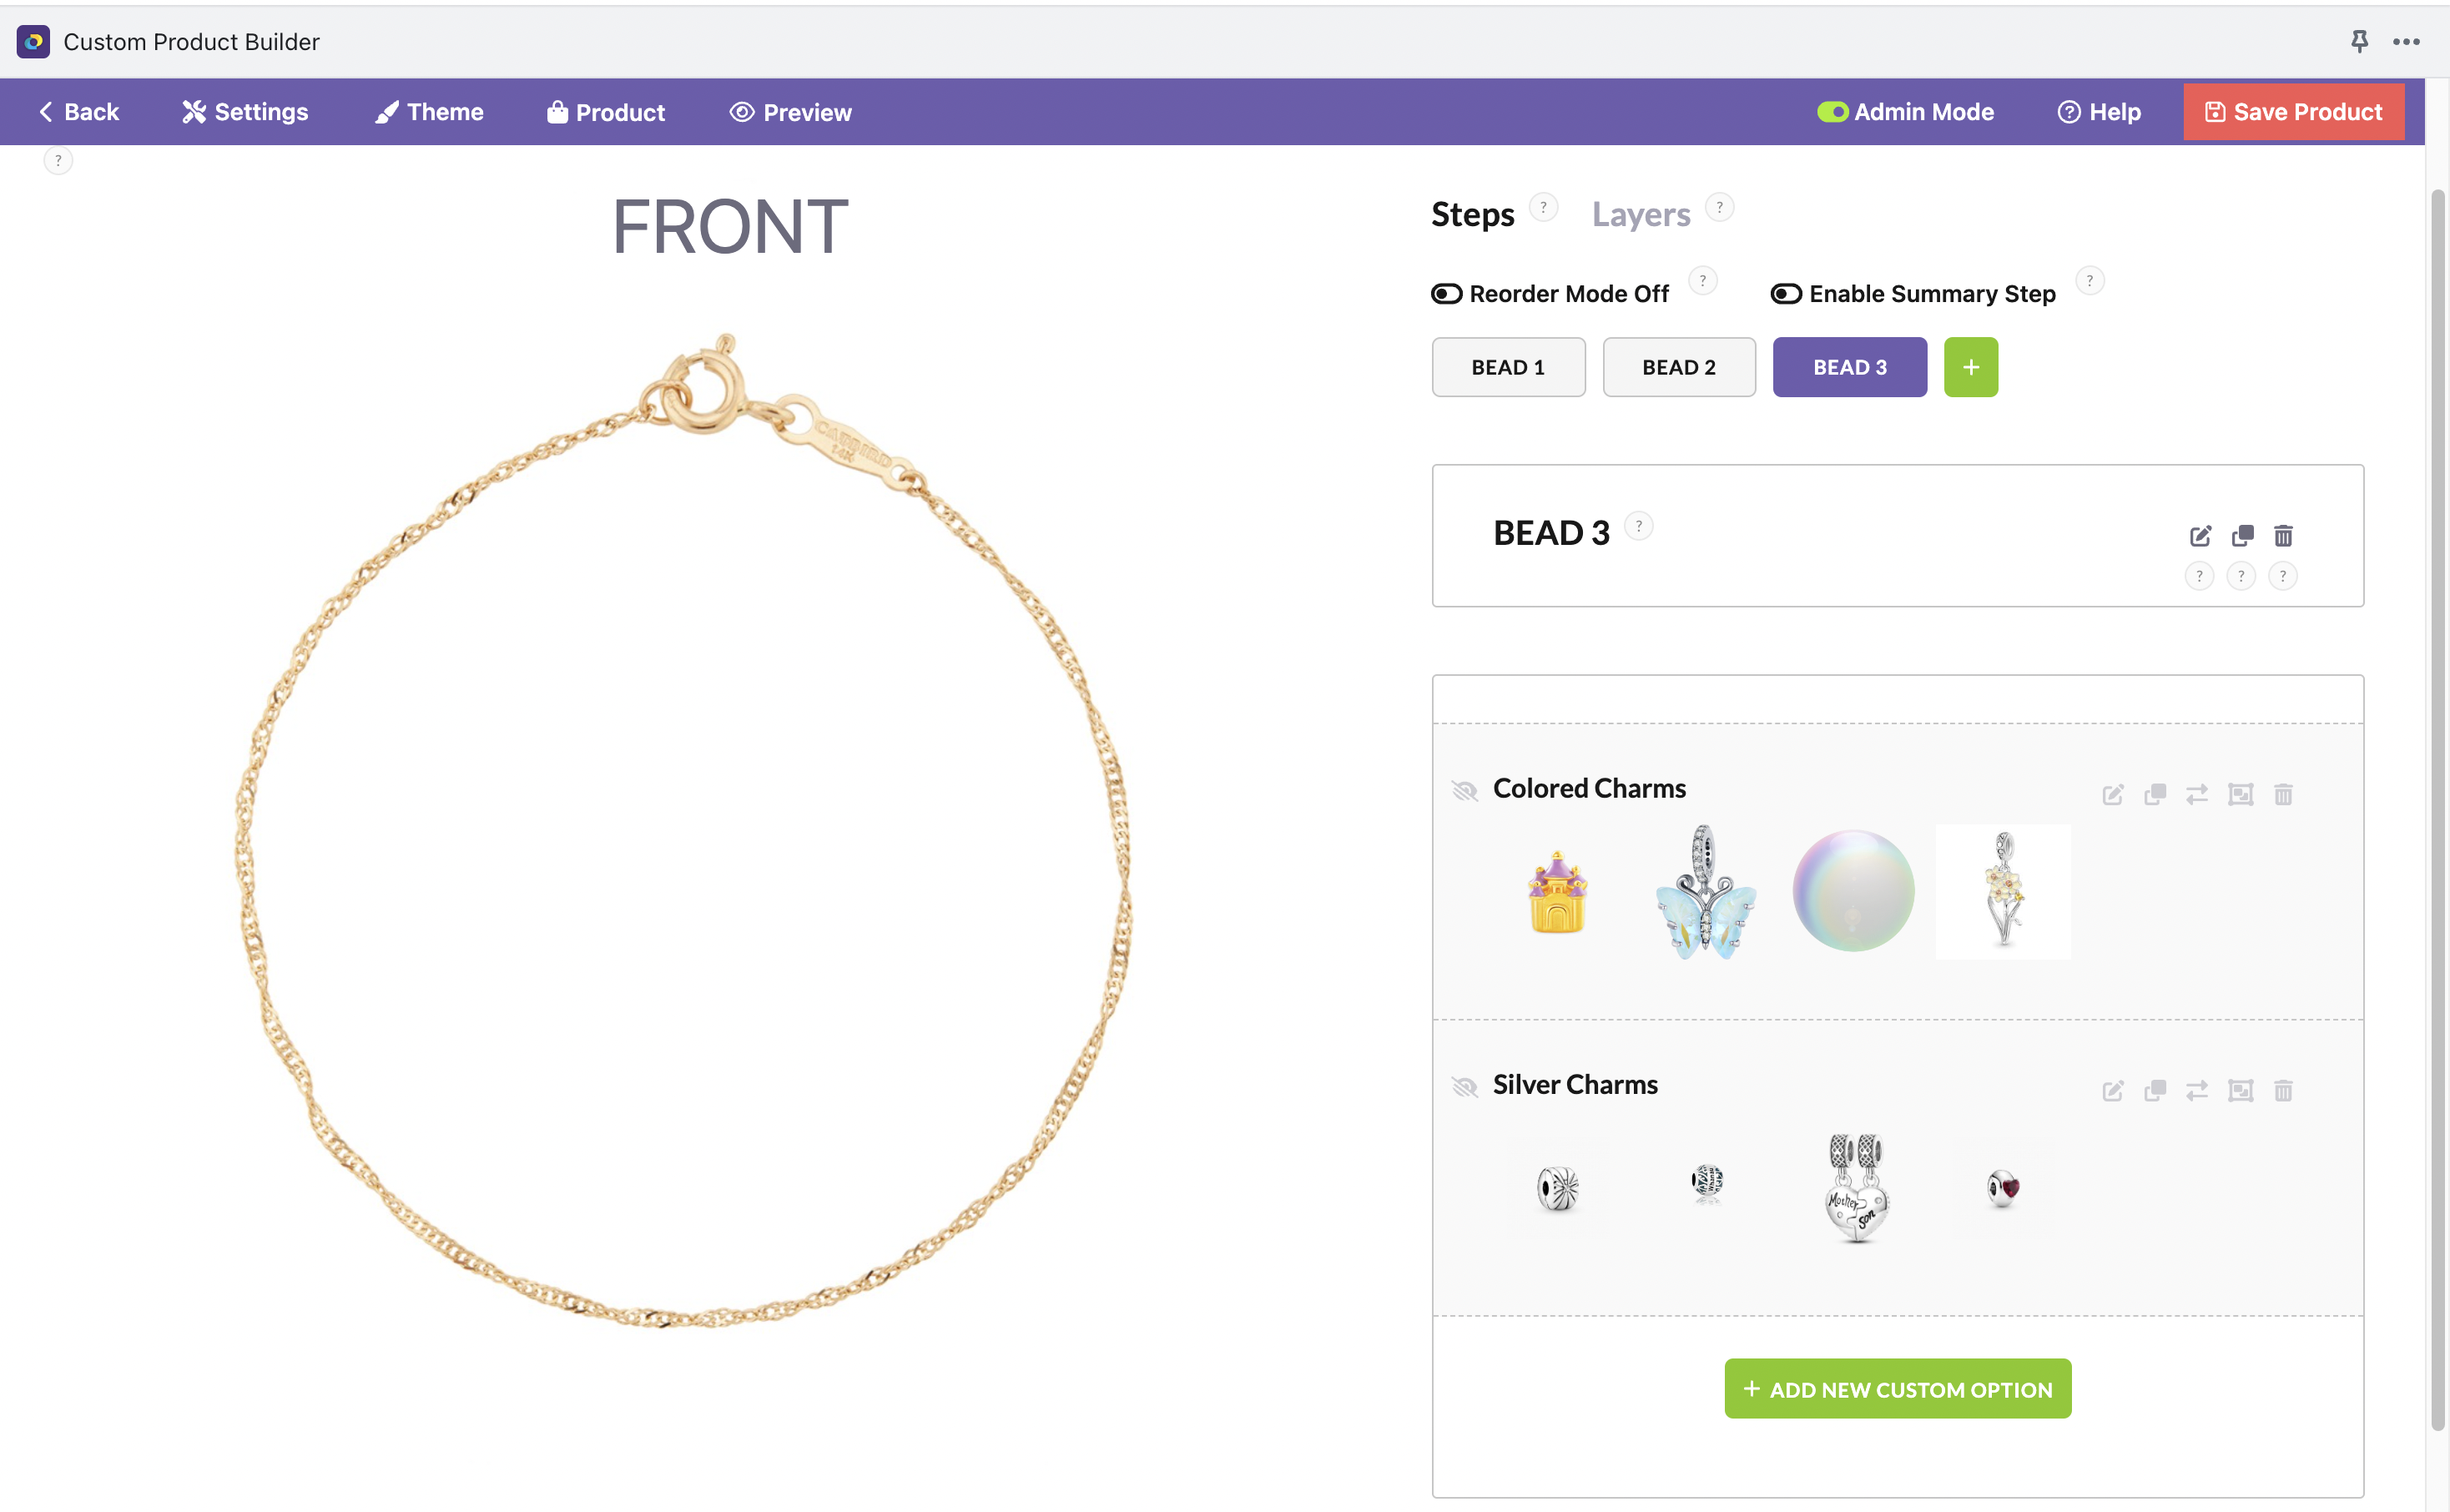Toggle Reorder Mode switch

tap(1446, 294)
